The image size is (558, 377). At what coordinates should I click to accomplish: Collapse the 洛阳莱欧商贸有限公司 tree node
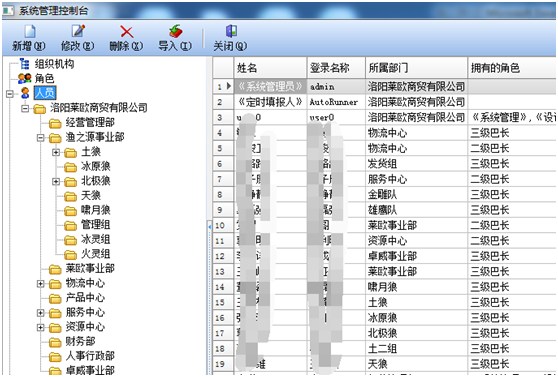pos(25,108)
